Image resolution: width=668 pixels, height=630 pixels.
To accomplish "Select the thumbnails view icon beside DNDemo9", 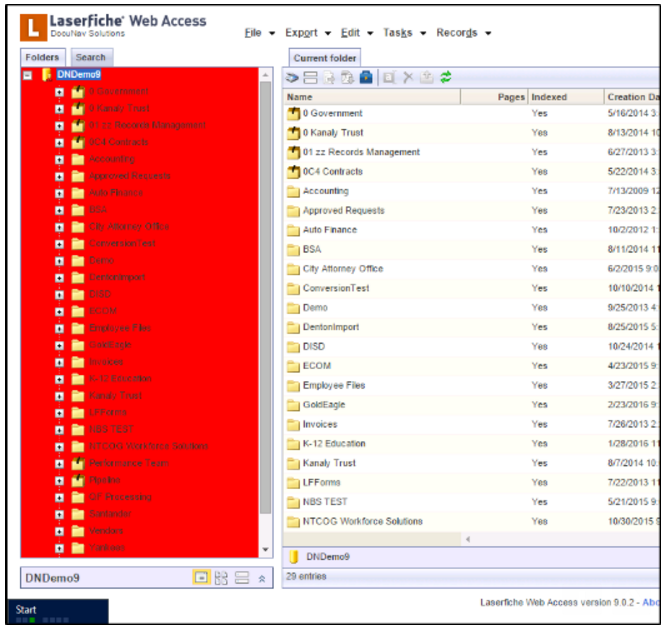I will tap(221, 578).
